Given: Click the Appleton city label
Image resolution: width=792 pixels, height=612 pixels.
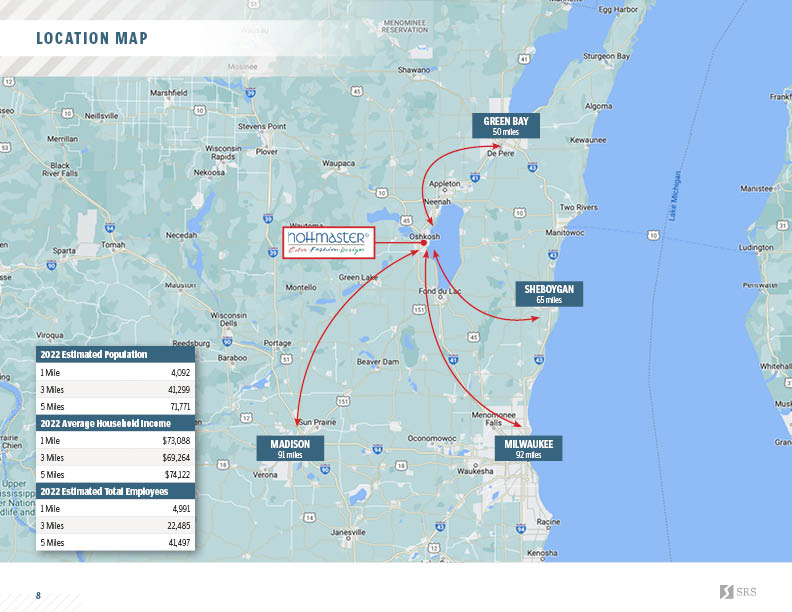Looking at the screenshot, I should 445,183.
